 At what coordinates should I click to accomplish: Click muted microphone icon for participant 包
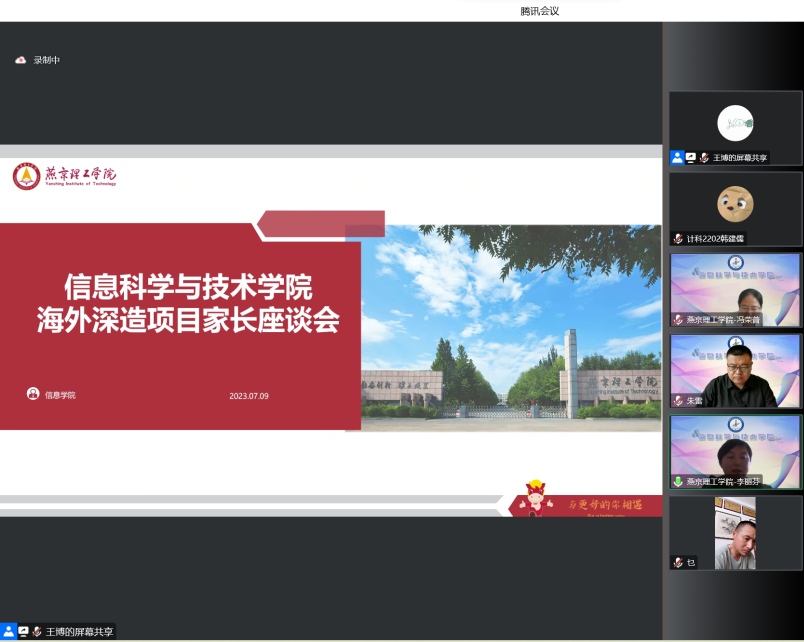pyautogui.click(x=678, y=563)
